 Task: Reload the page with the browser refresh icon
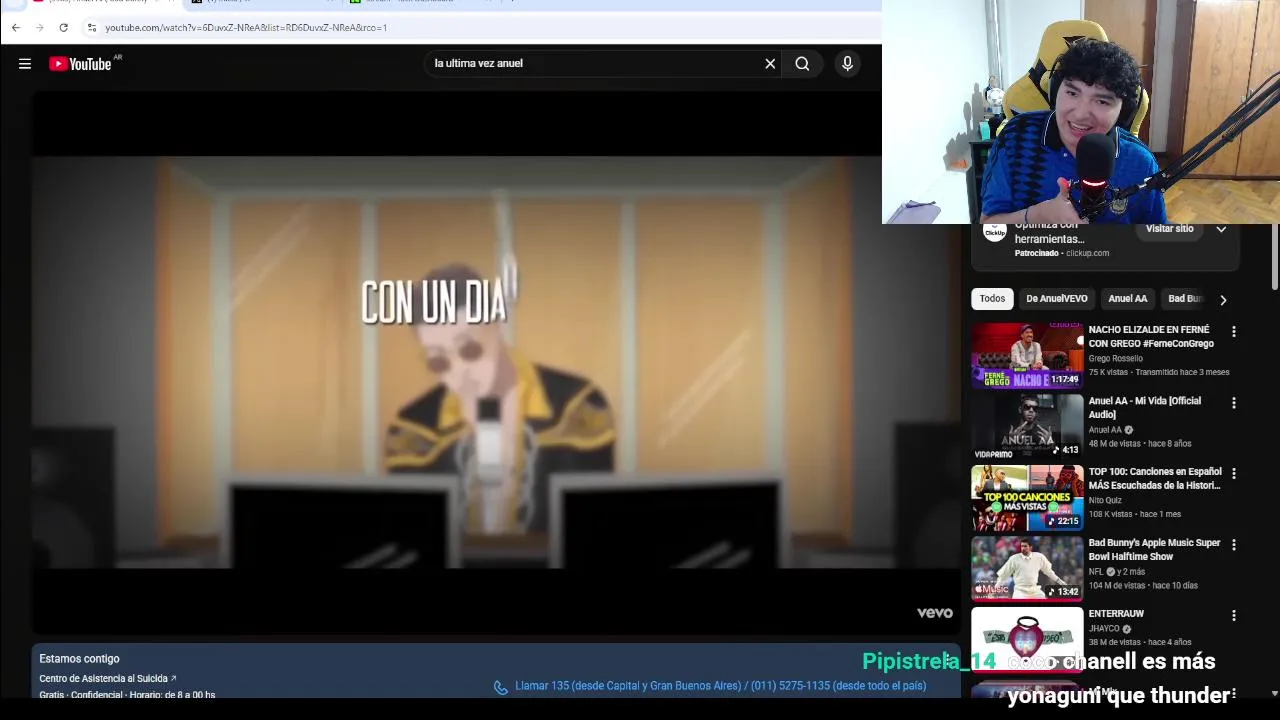[x=63, y=27]
